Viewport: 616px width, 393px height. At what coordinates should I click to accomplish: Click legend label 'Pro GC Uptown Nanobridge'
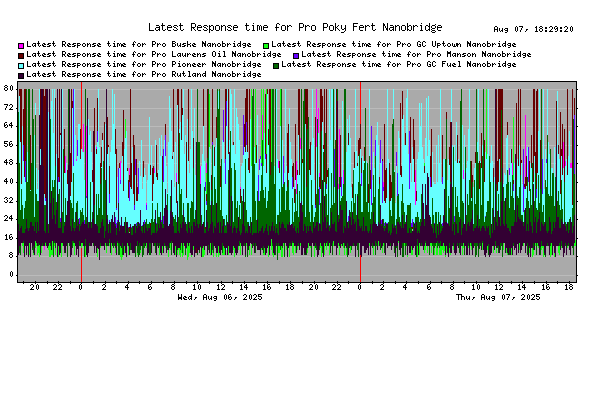click(x=456, y=44)
